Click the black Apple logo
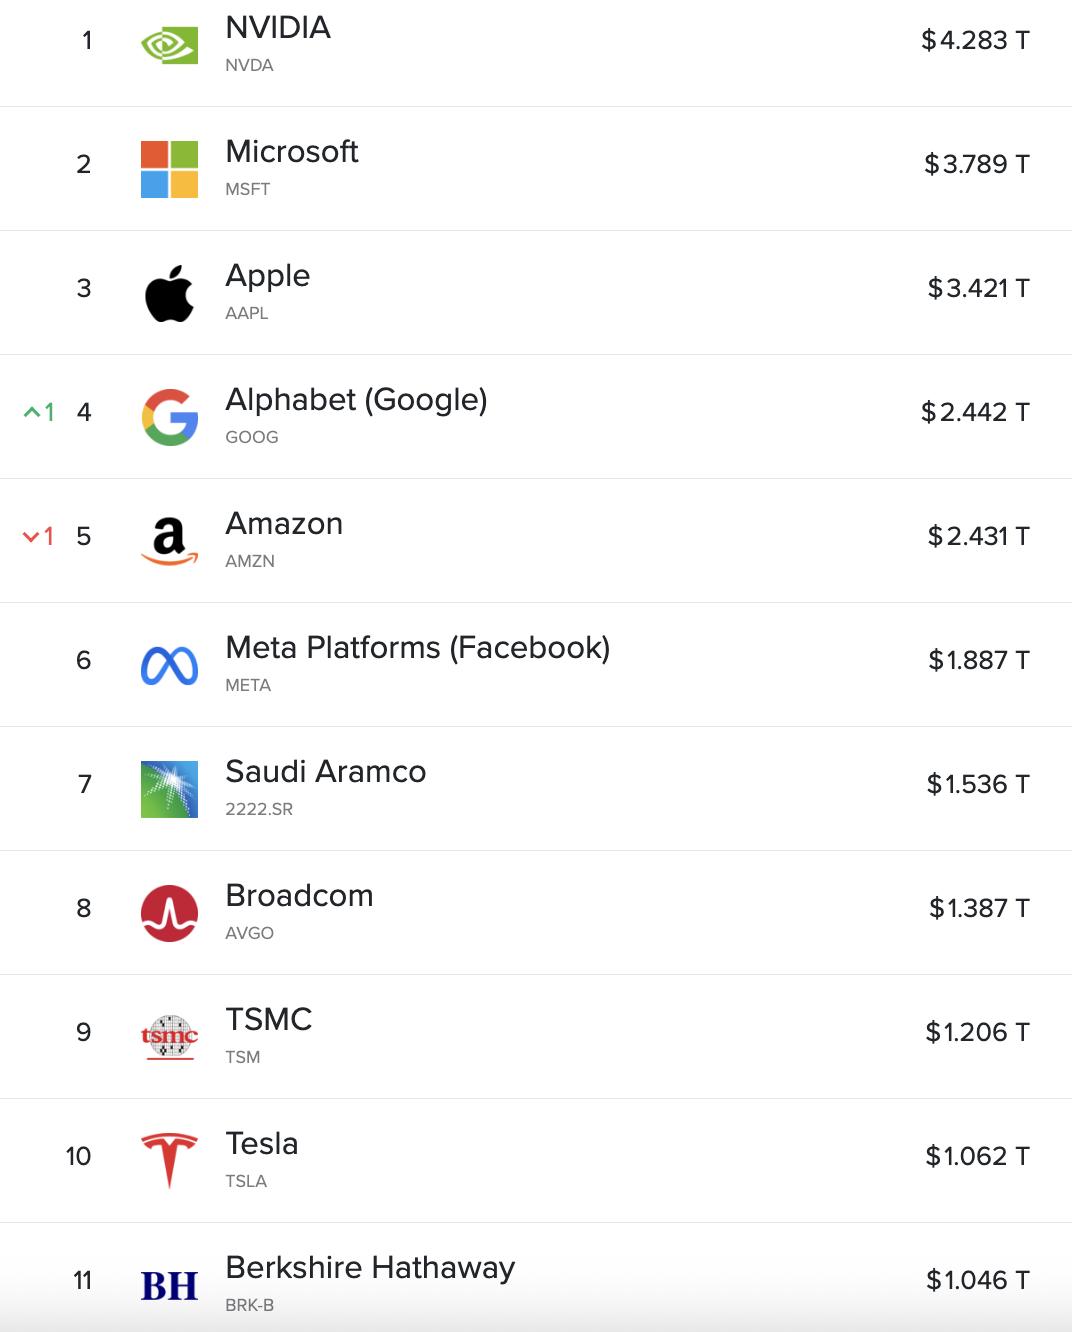 (x=169, y=293)
